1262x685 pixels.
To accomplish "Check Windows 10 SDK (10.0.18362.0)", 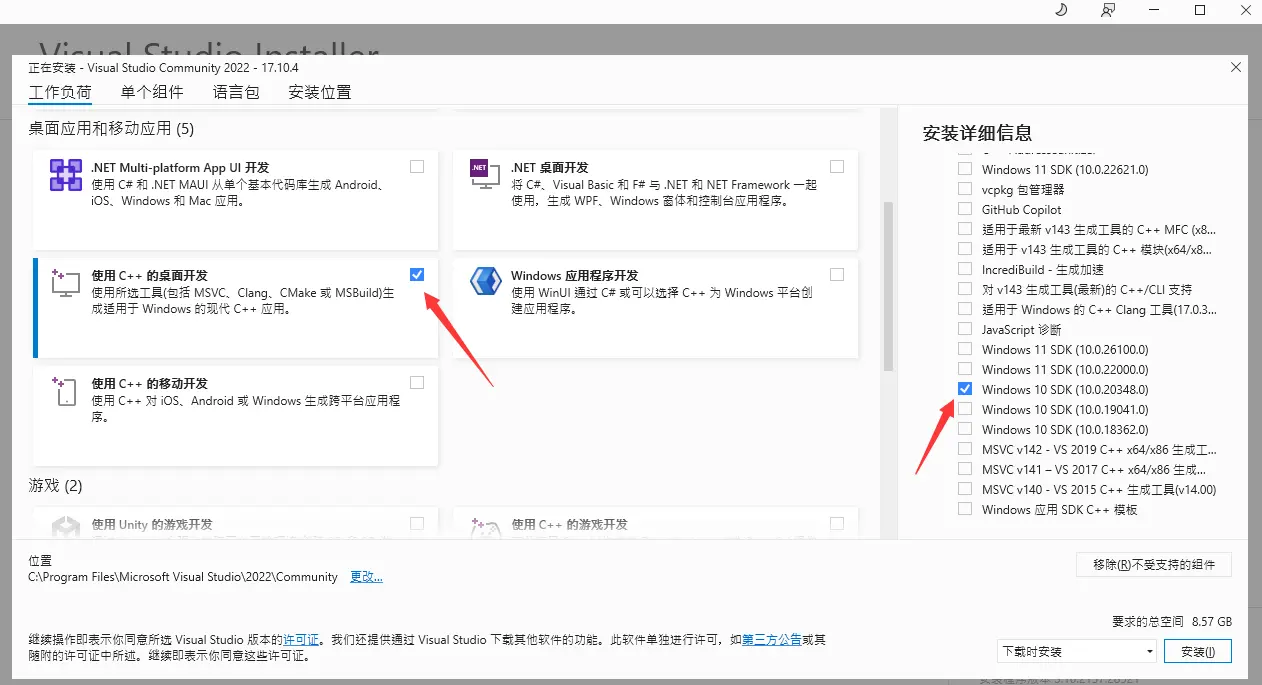I will pos(965,429).
